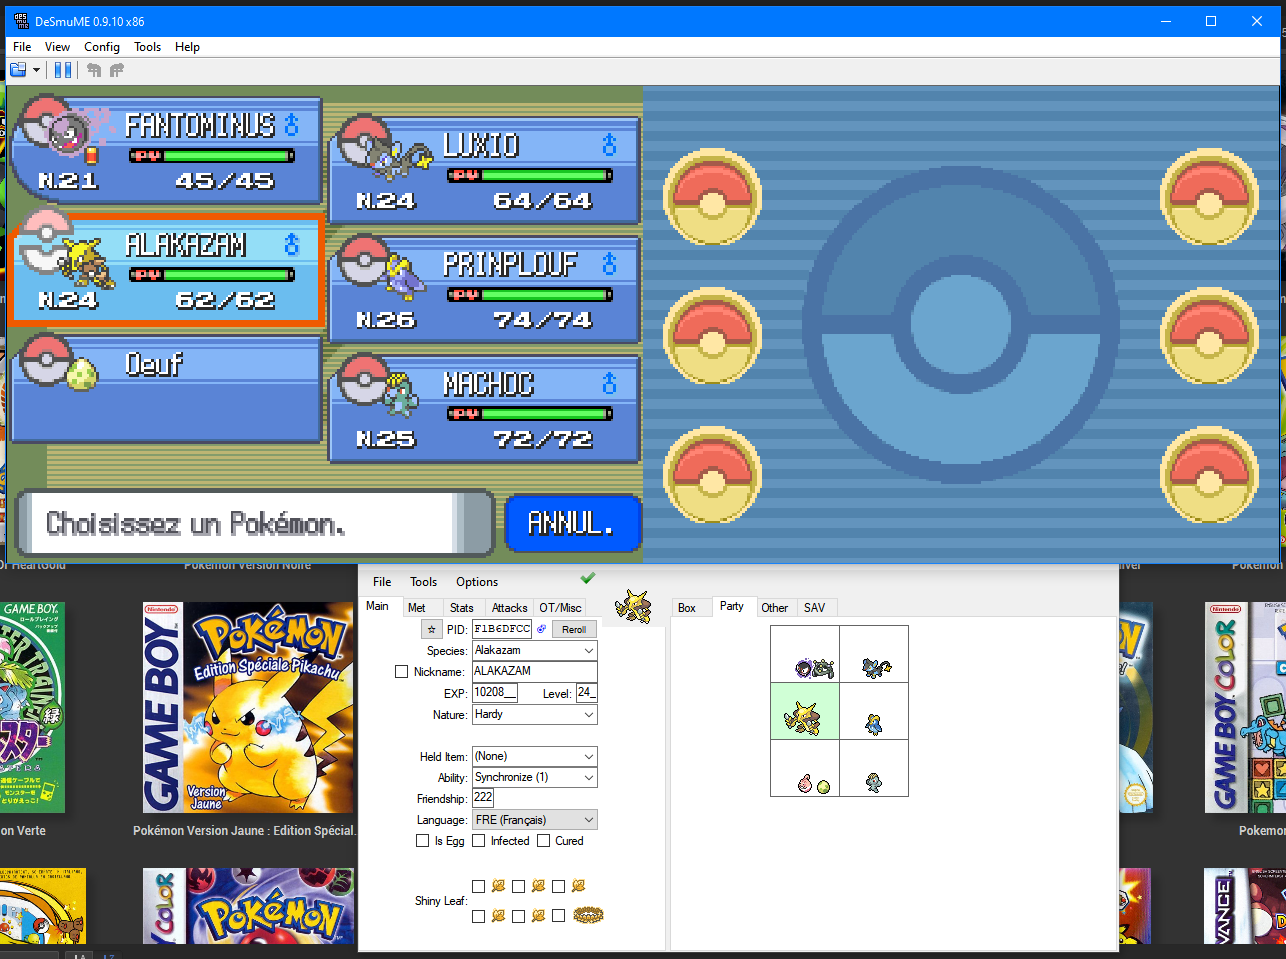The image size is (1286, 959).
Task: Check the Infected checkbox
Action: pos(479,841)
